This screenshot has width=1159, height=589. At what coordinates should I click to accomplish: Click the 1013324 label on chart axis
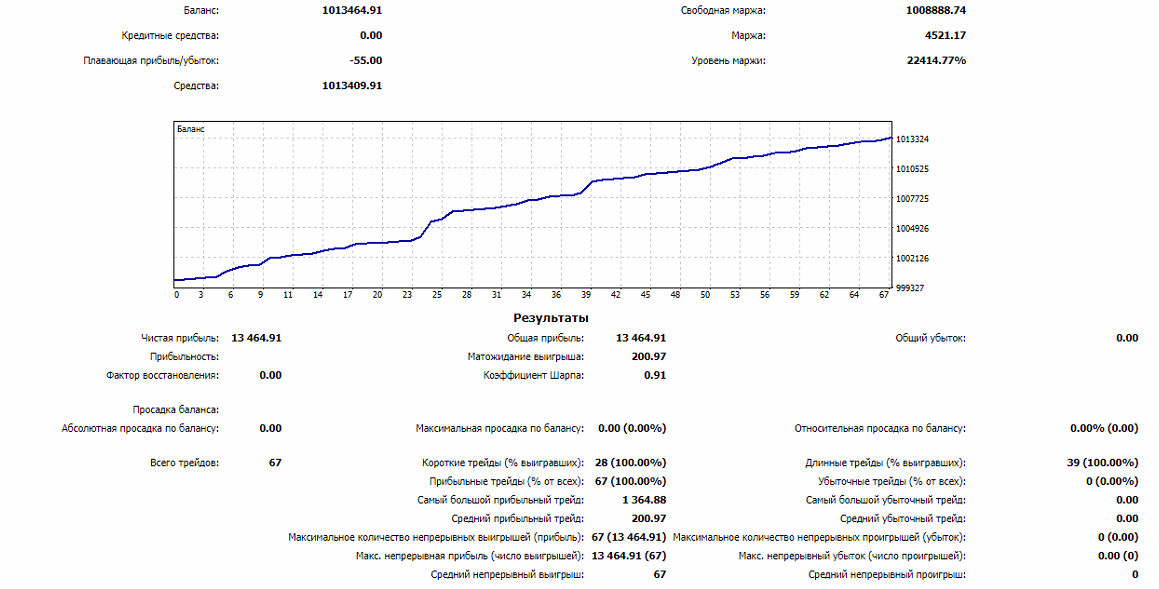coord(912,139)
